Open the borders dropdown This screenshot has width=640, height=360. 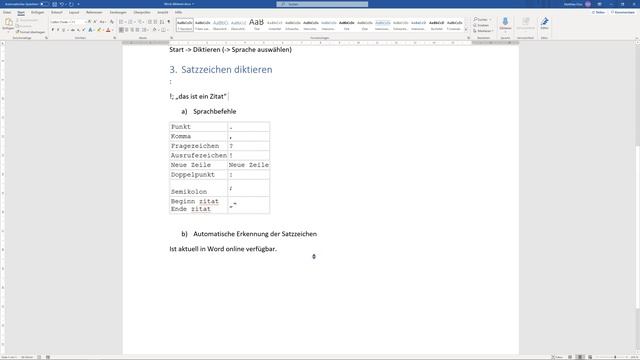(x=164, y=30)
